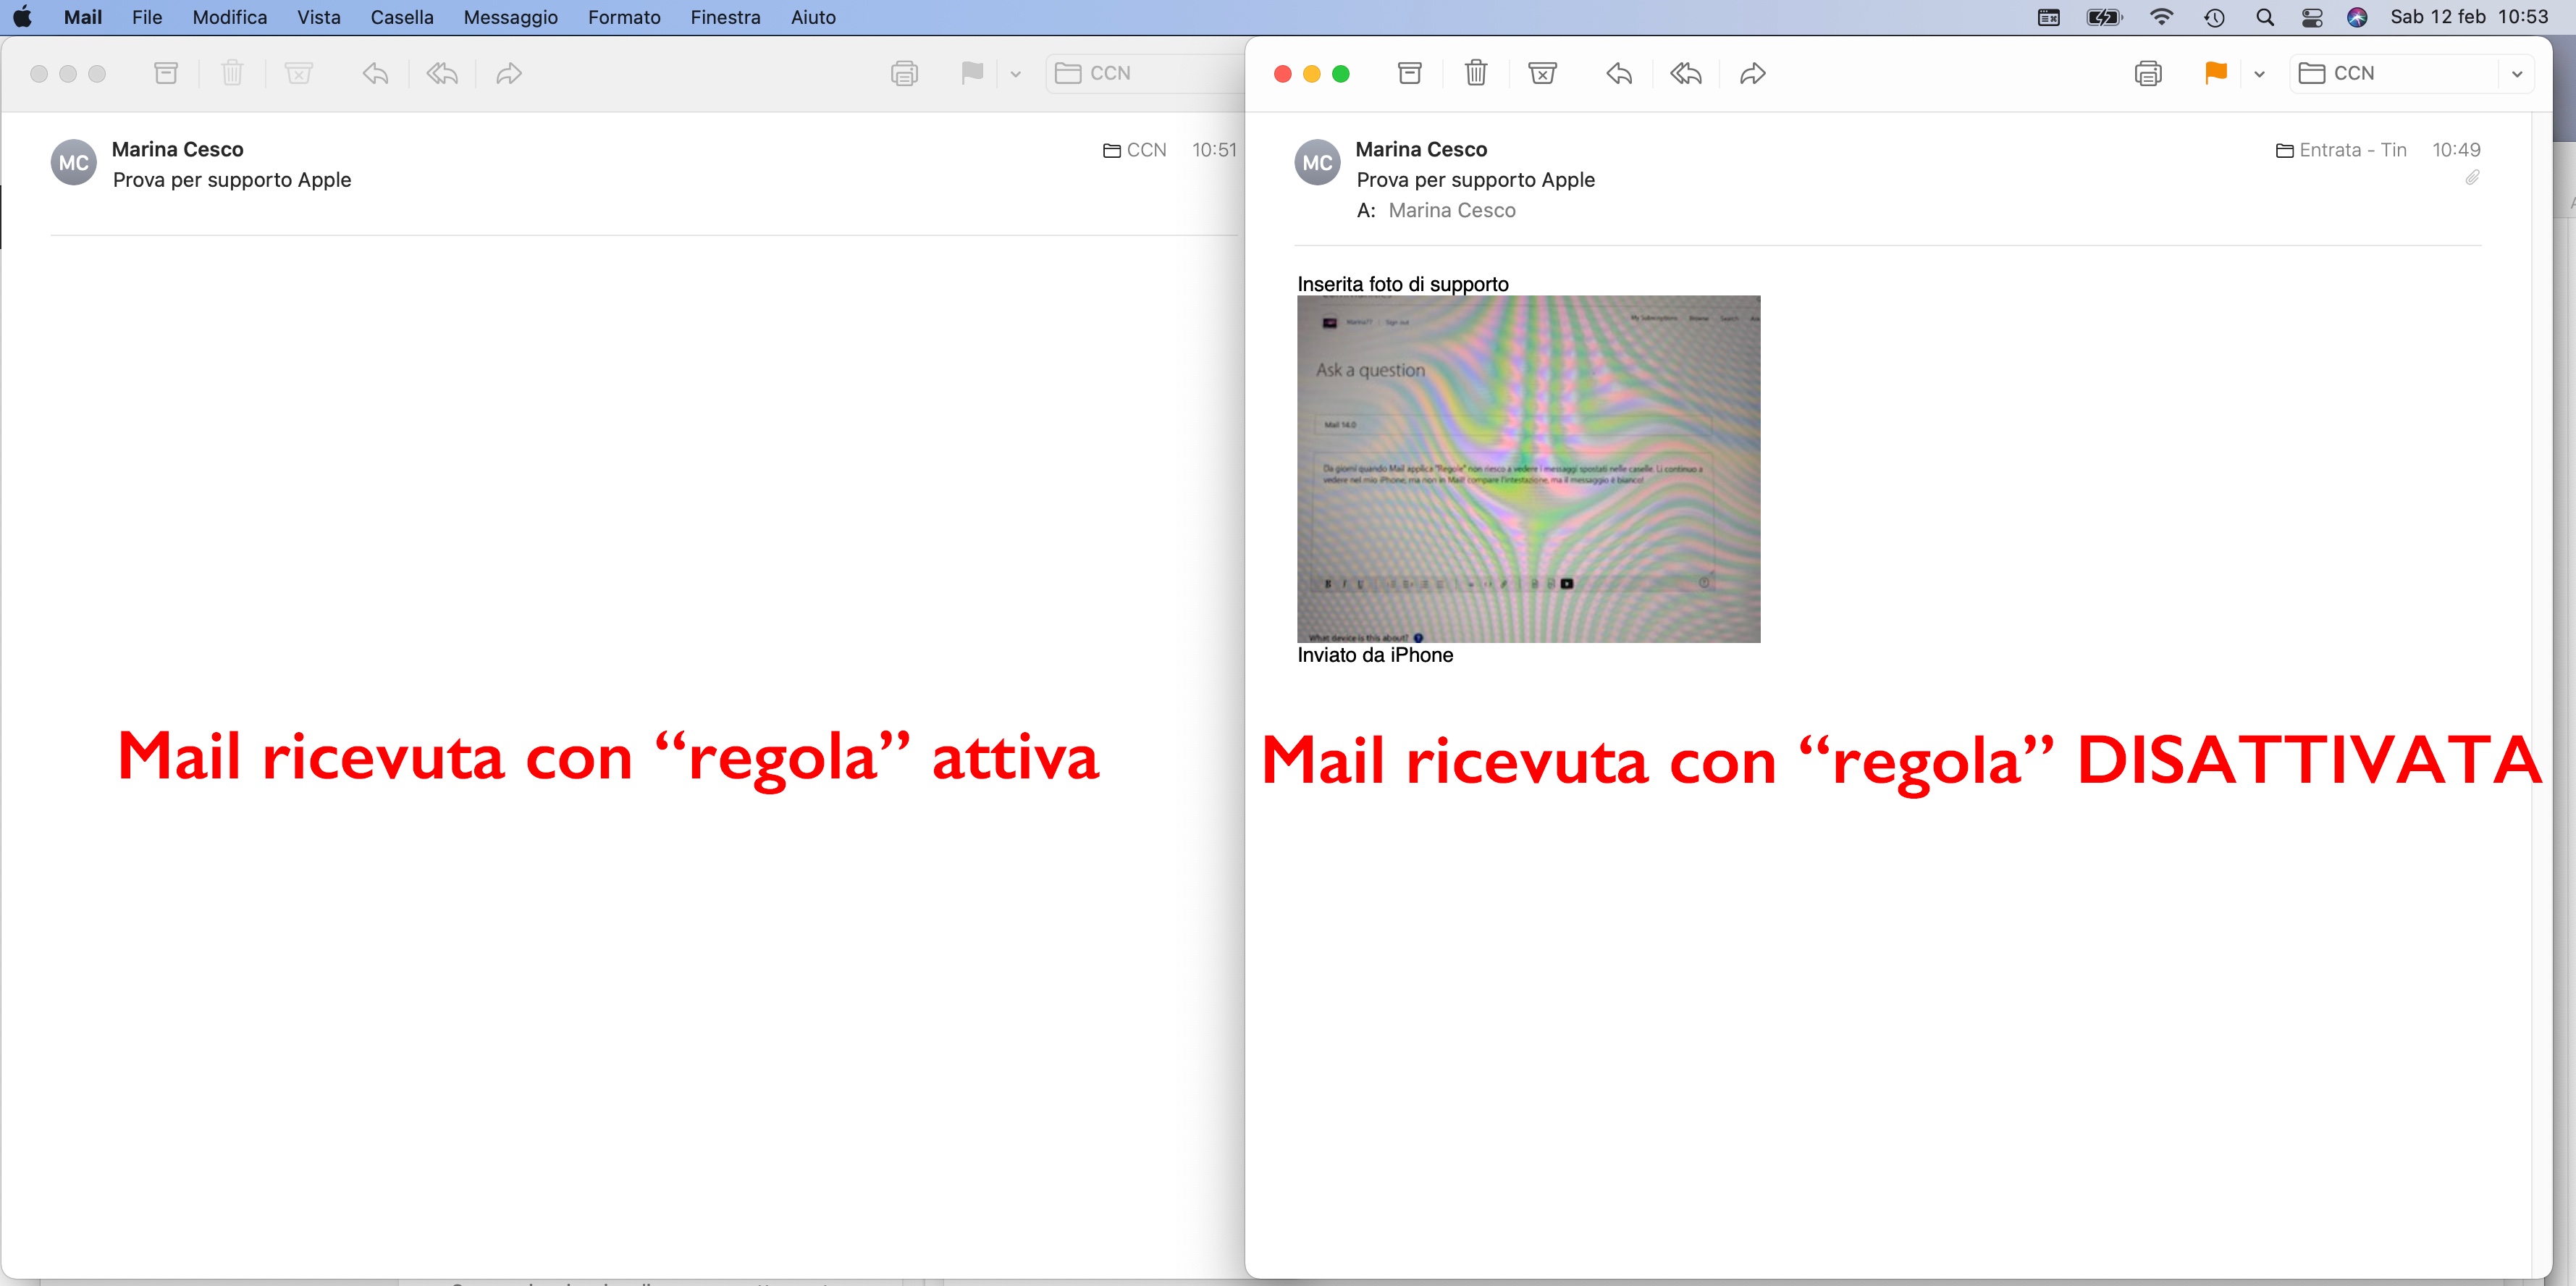Click the paperclip attachment icon
Screen dimensions: 2576x1286
click(x=2472, y=178)
